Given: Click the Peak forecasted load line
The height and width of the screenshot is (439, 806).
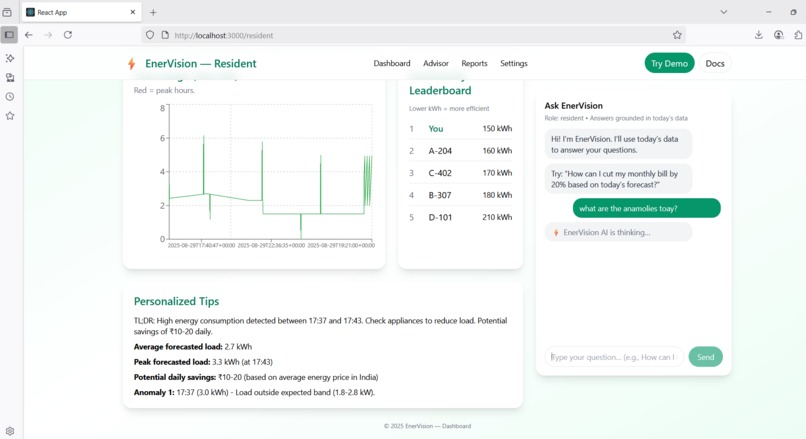Looking at the screenshot, I should (x=204, y=362).
